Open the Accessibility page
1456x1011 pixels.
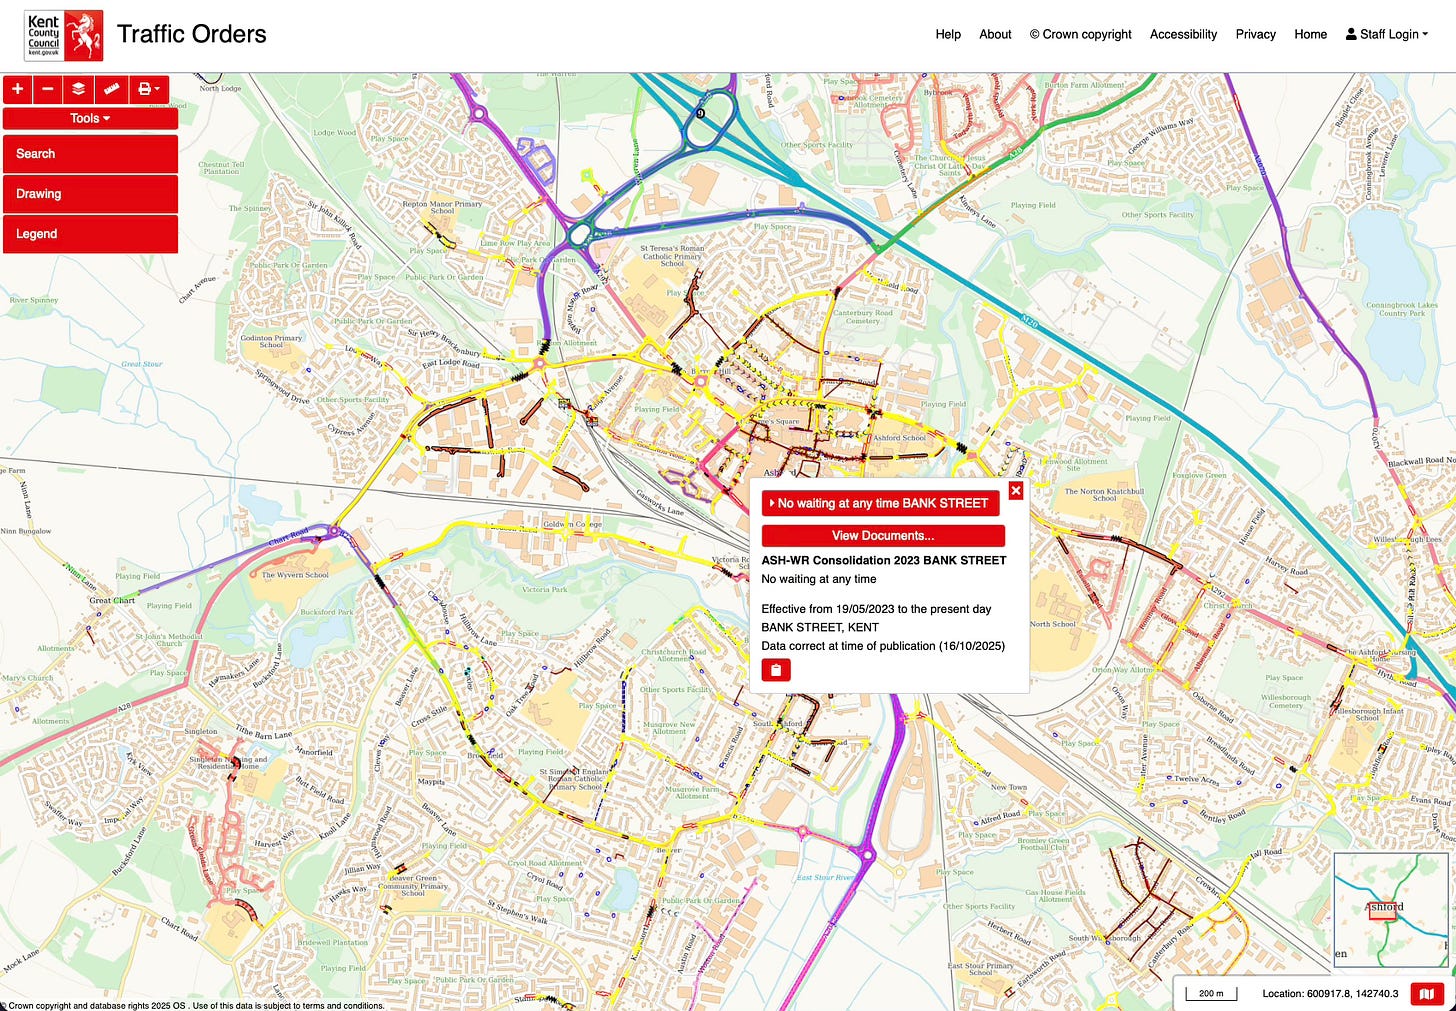(1183, 34)
